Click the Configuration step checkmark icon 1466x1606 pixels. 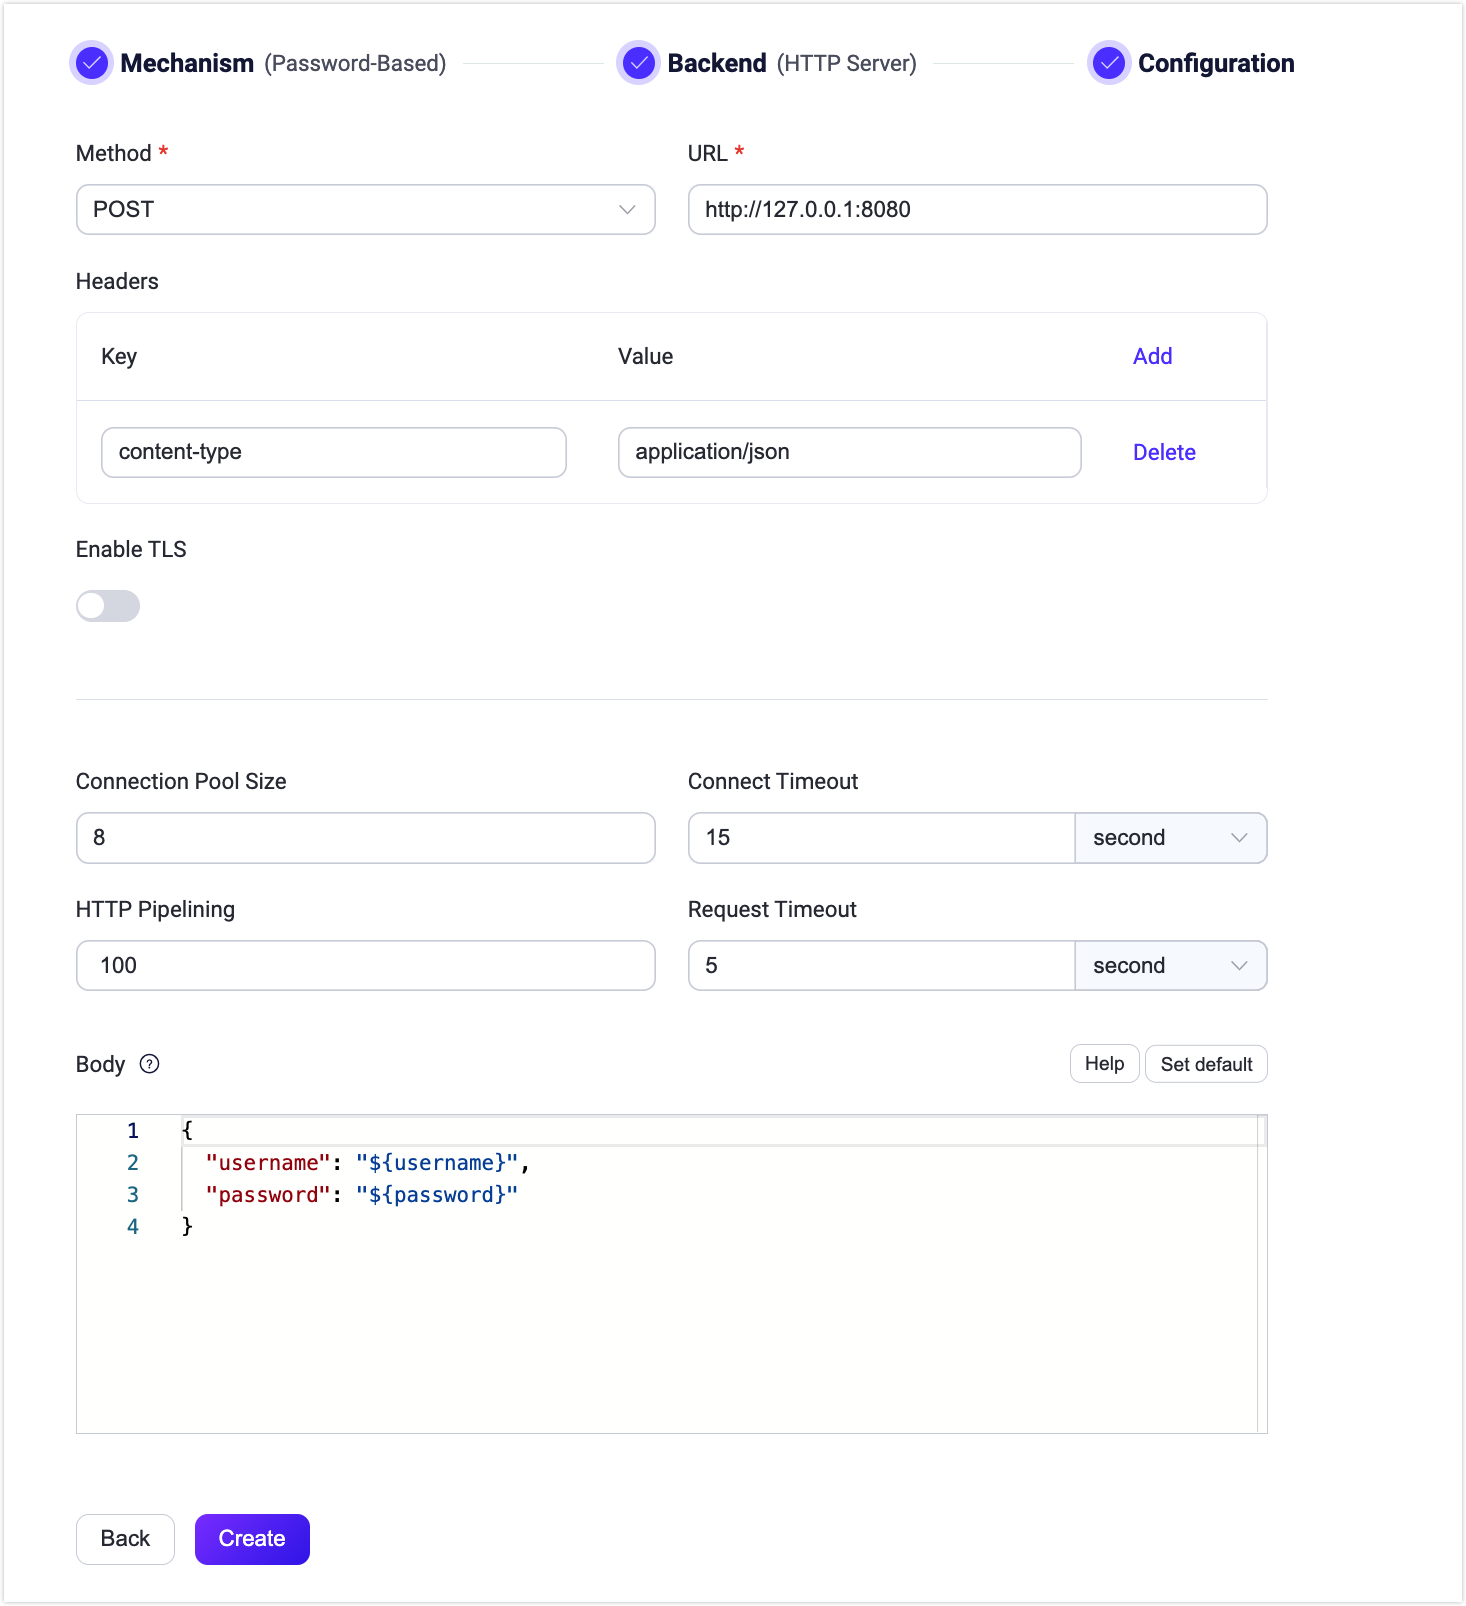click(x=1108, y=63)
